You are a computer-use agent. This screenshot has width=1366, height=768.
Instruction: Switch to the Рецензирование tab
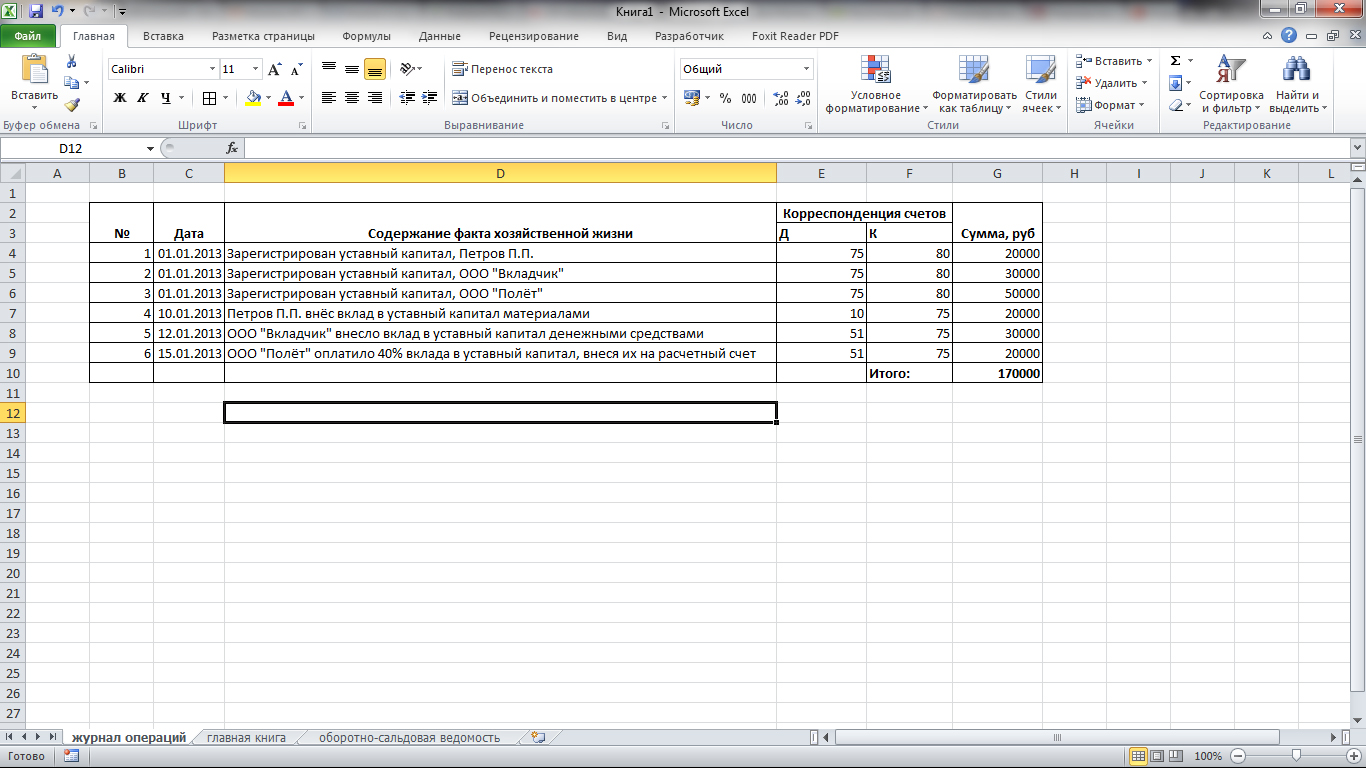point(534,36)
